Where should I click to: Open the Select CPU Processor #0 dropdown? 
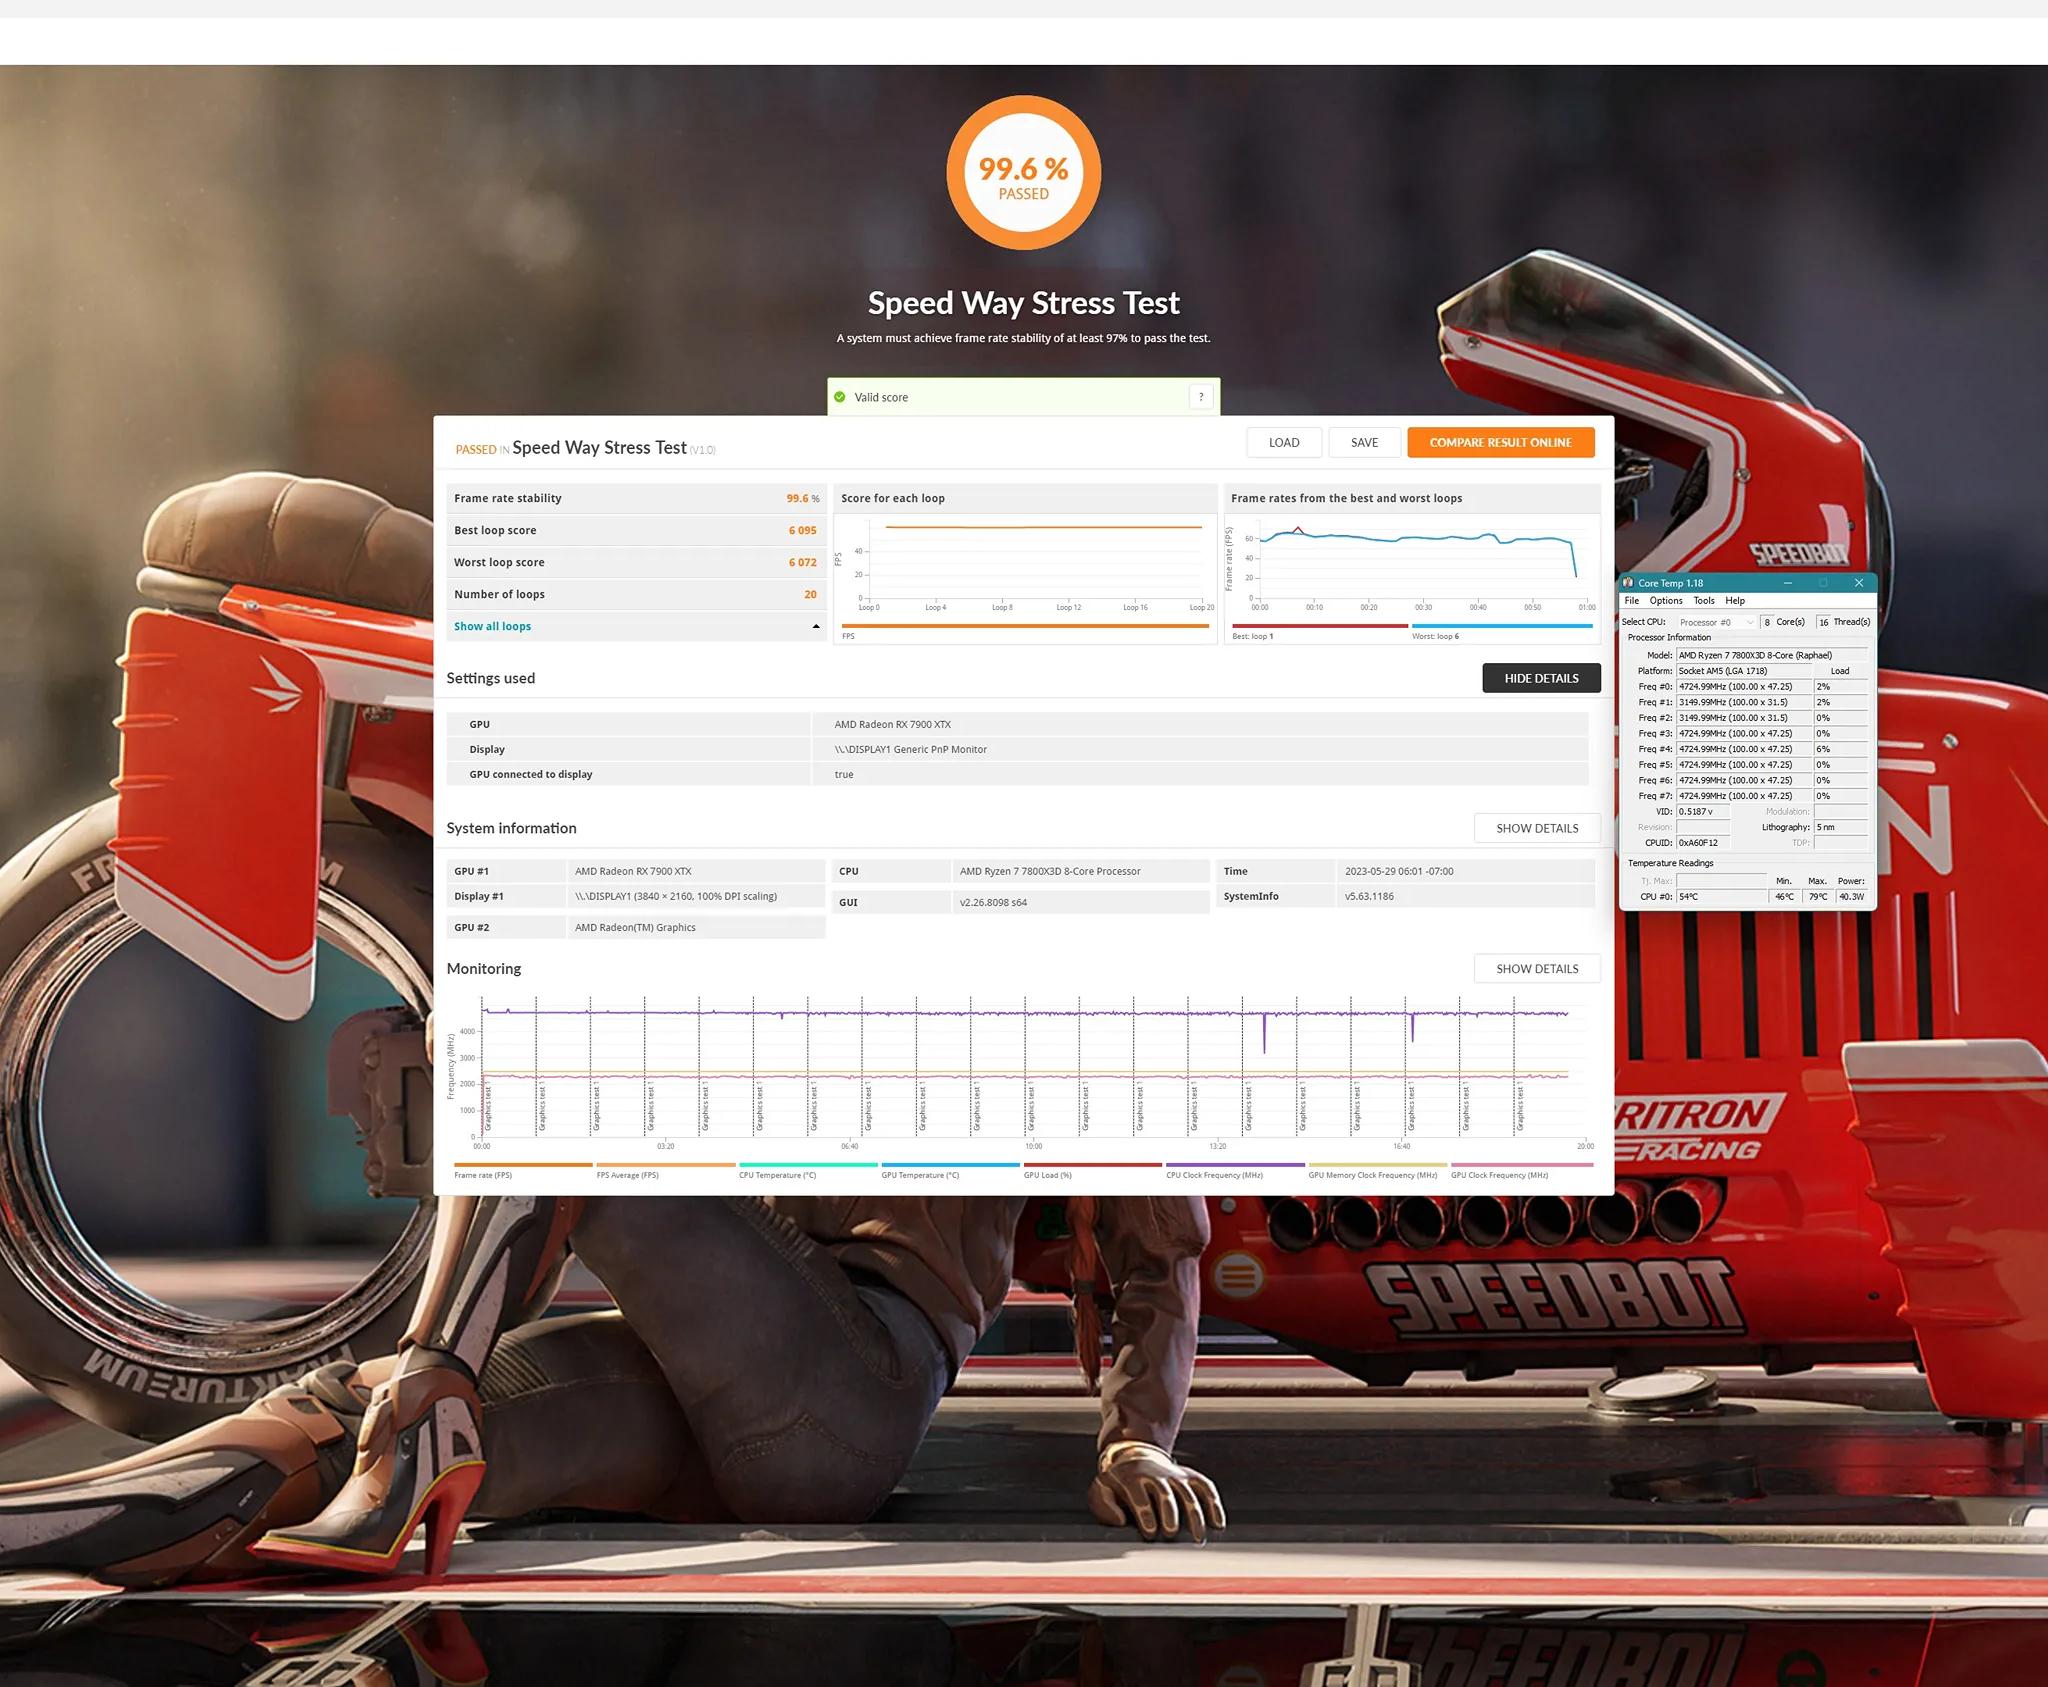(1716, 622)
